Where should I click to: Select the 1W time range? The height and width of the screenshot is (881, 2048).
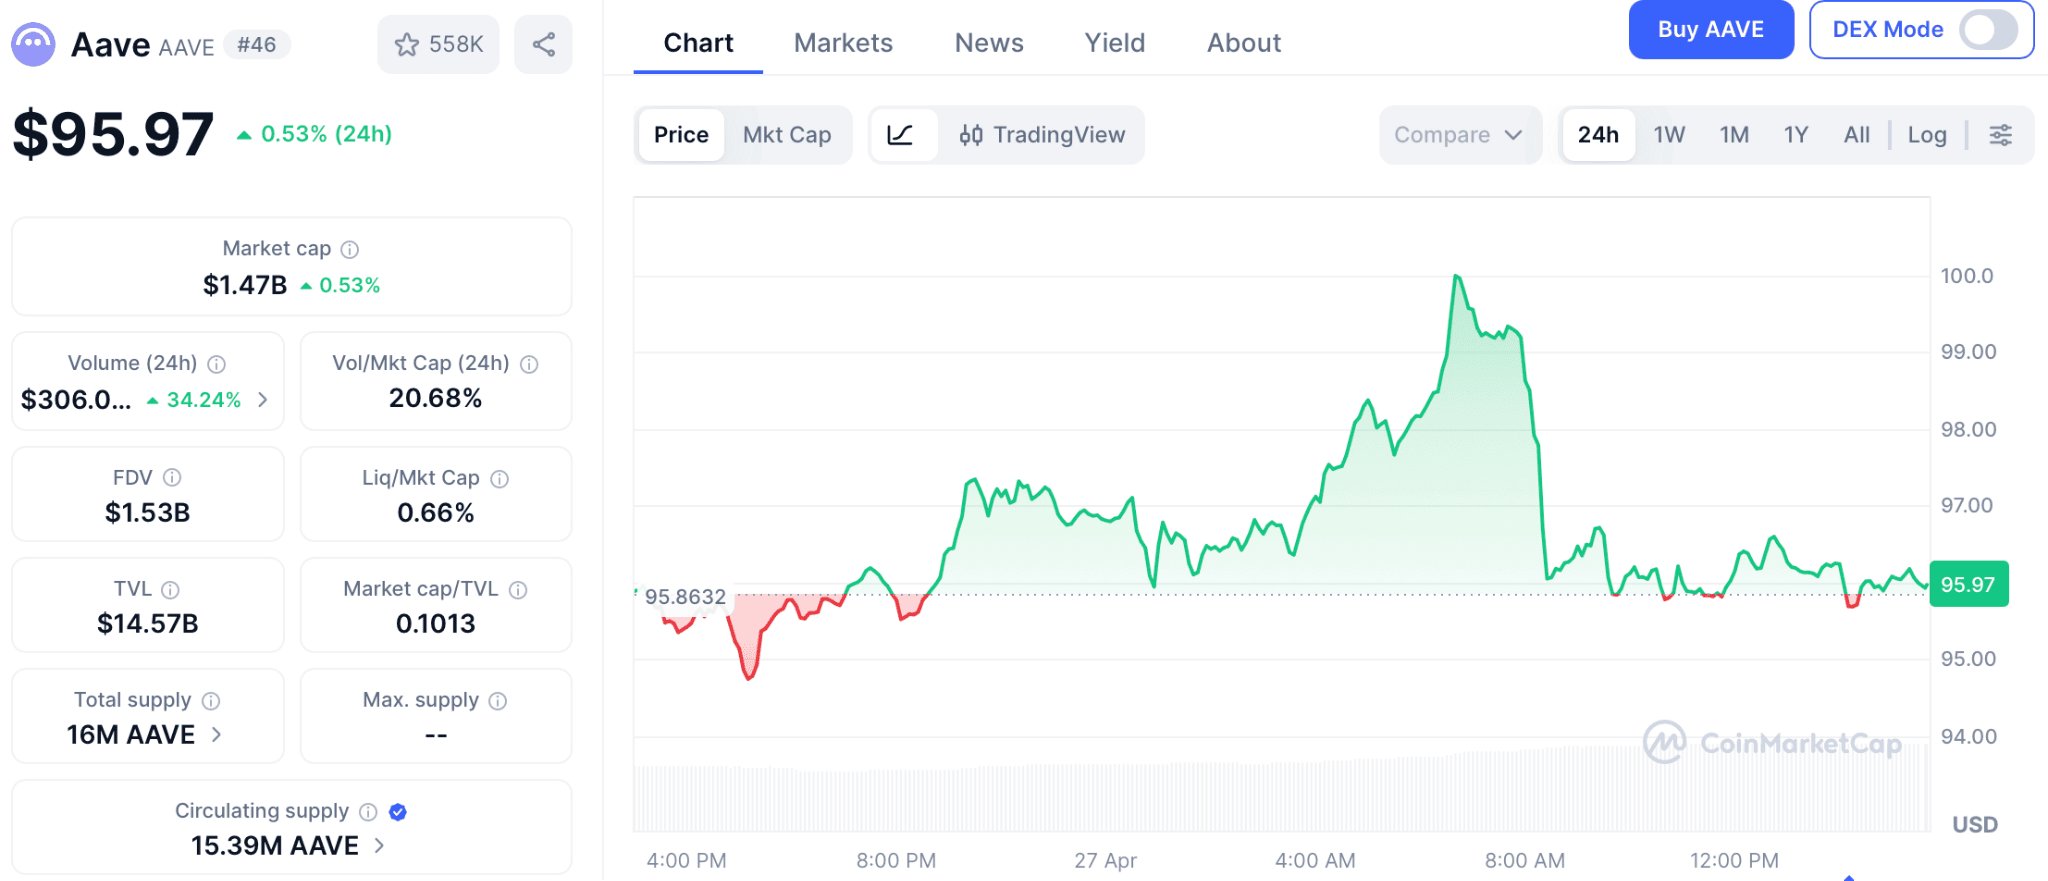coord(1669,135)
